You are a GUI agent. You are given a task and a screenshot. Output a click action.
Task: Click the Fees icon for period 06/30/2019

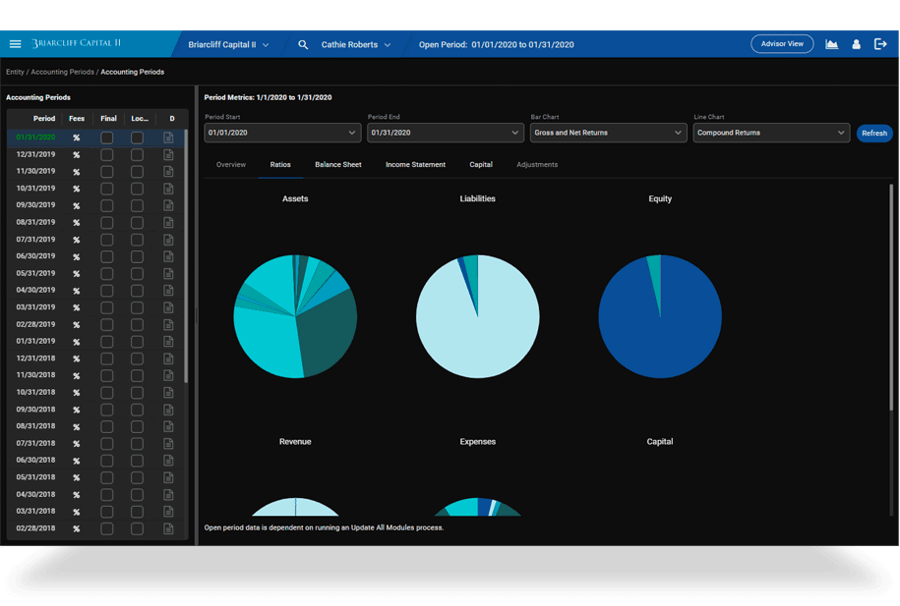coord(75,255)
